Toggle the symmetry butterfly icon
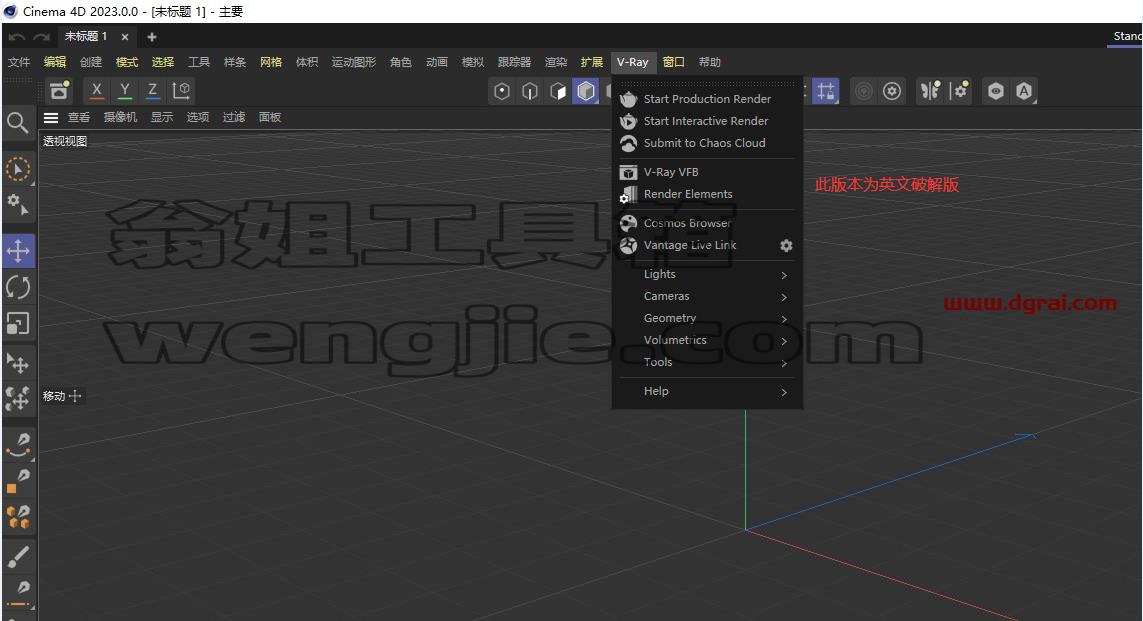 click(x=930, y=90)
